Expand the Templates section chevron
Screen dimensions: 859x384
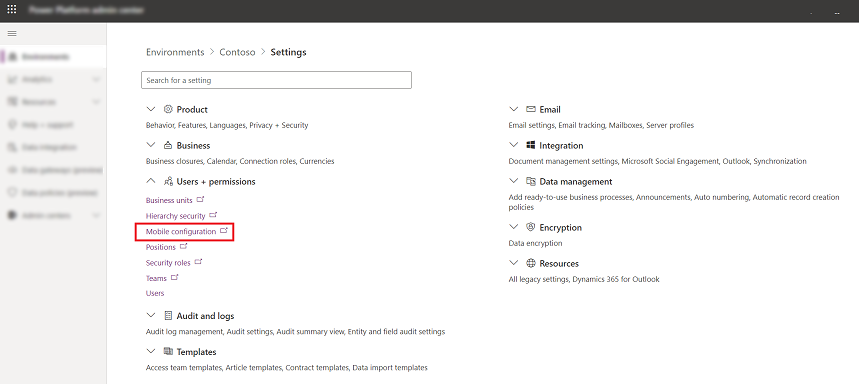tap(151, 352)
